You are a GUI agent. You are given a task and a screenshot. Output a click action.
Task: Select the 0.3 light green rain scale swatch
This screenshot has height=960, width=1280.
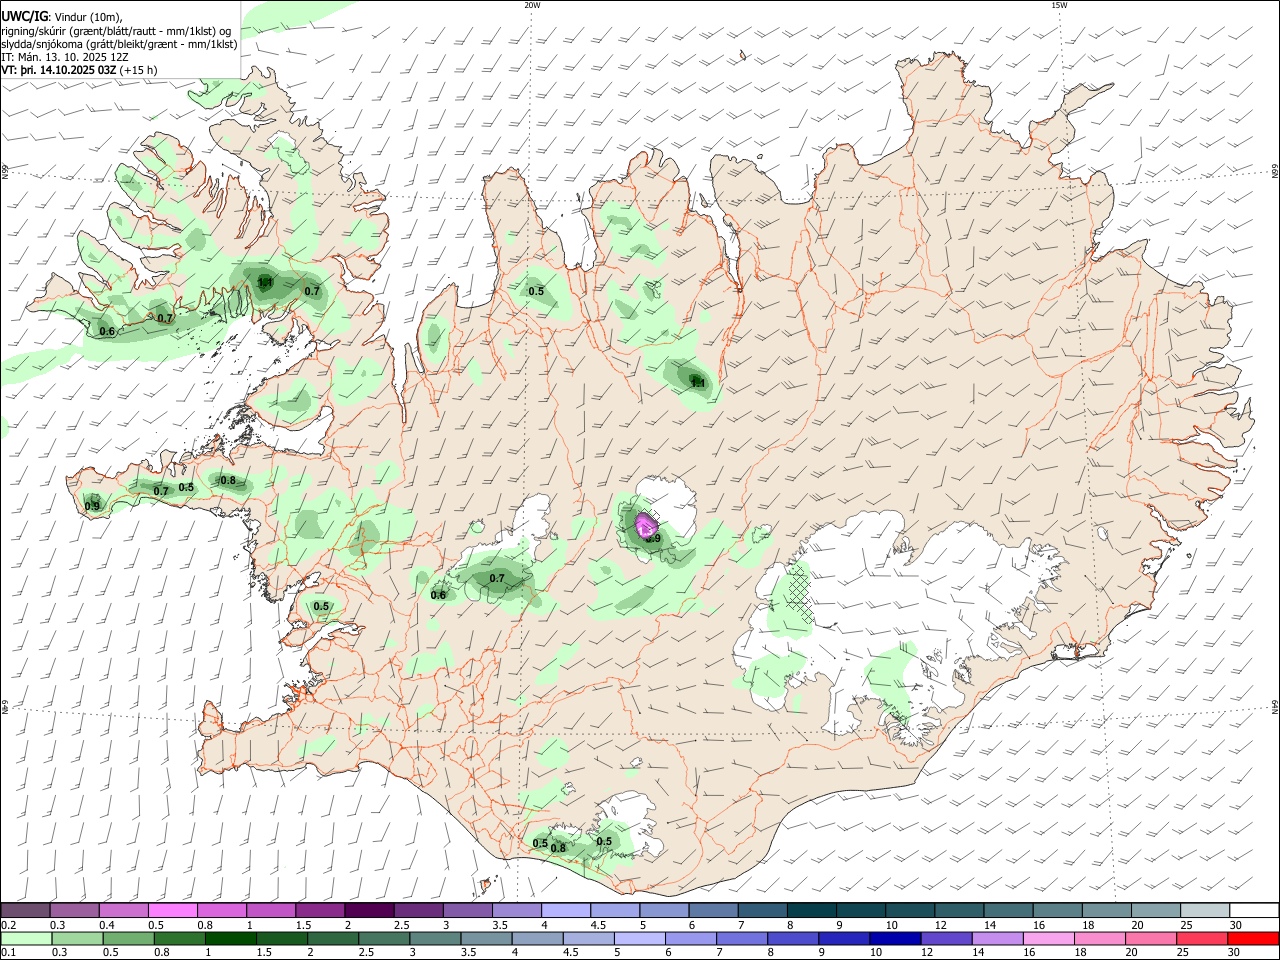[77, 939]
